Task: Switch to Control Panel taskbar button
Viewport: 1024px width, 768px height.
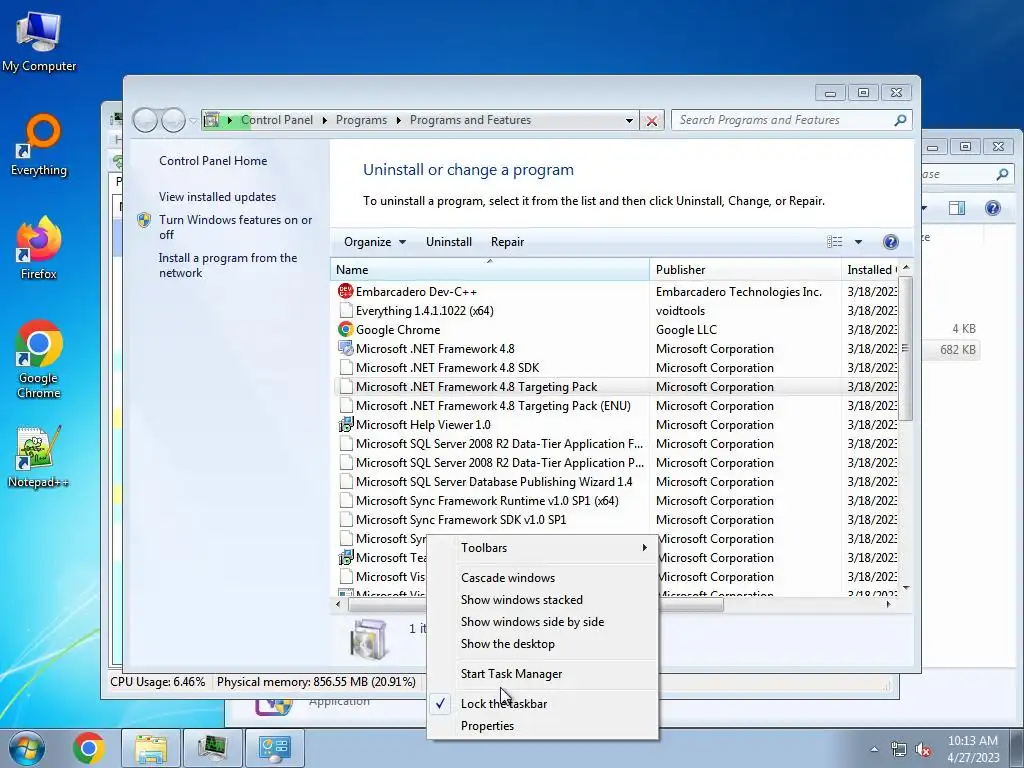Action: tap(274, 748)
